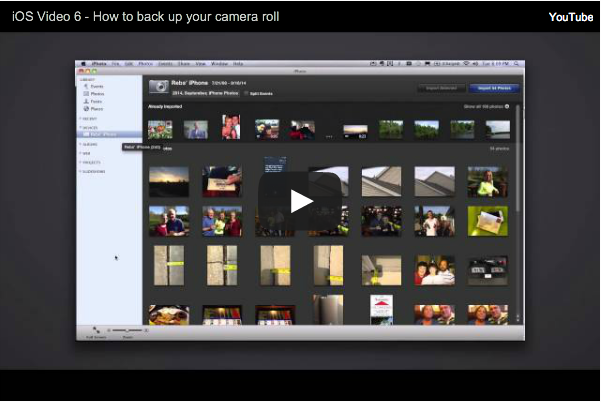Select the green envelope photo thumbnail
The width and height of the screenshot is (601, 402).
tap(488, 221)
